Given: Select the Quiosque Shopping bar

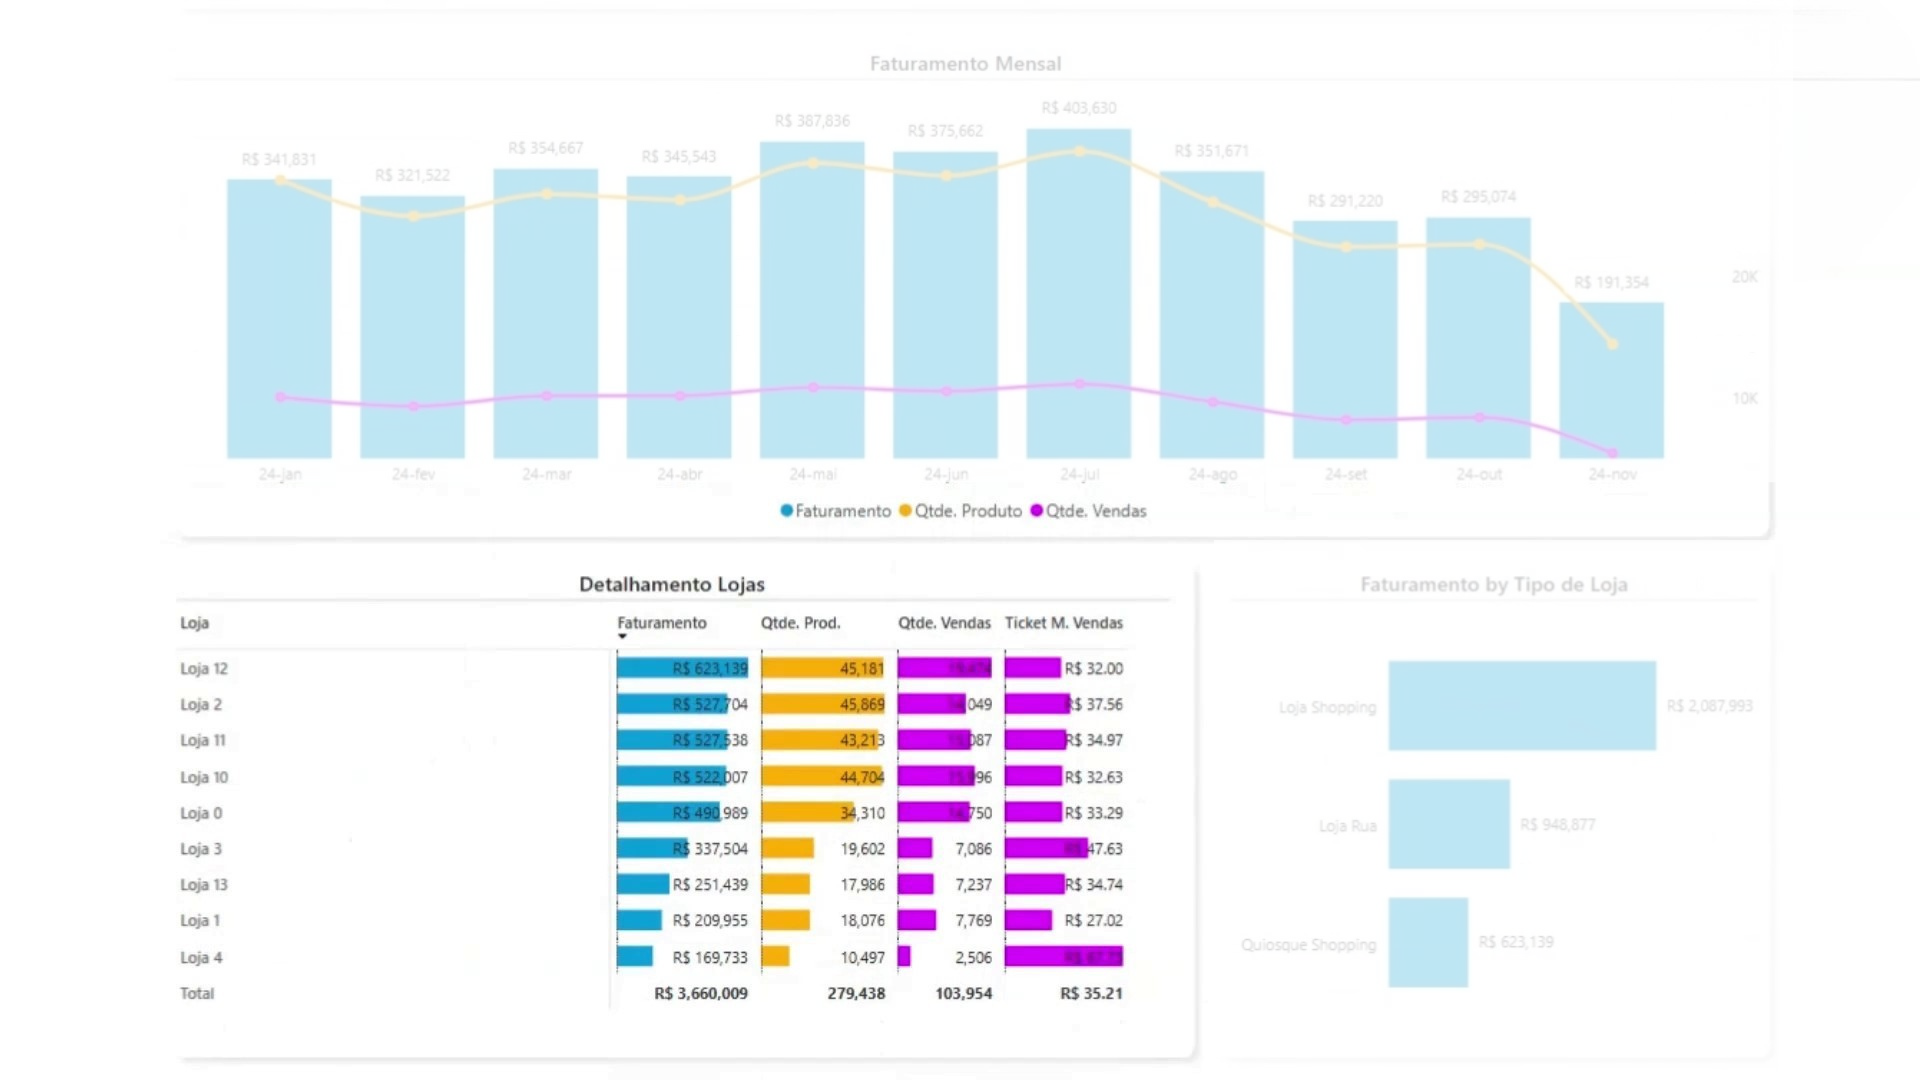Looking at the screenshot, I should click(x=1428, y=943).
